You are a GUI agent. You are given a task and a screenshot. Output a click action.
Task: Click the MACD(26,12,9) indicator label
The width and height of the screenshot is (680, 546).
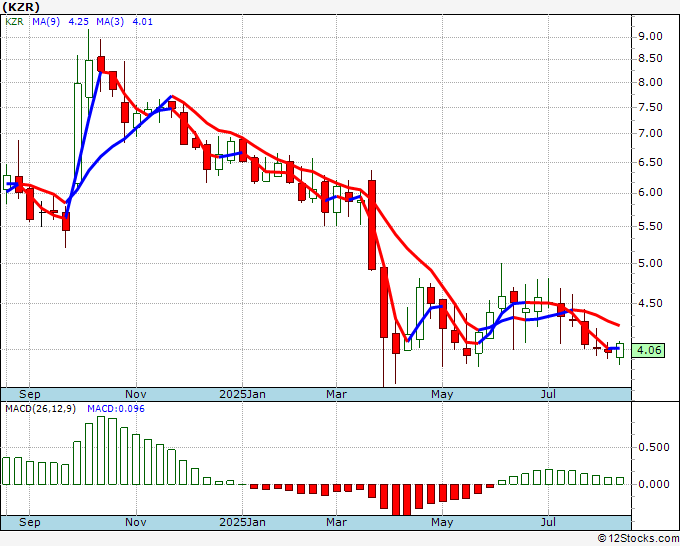40,409
